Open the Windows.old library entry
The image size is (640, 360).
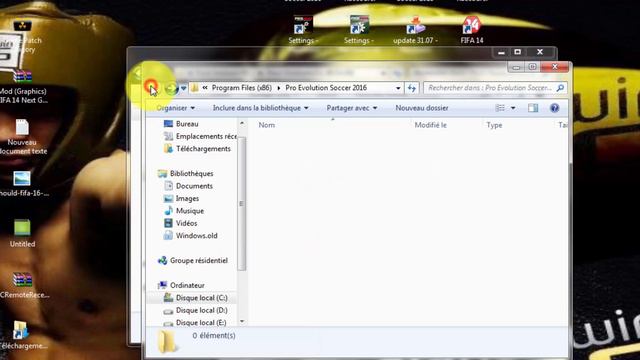point(190,236)
